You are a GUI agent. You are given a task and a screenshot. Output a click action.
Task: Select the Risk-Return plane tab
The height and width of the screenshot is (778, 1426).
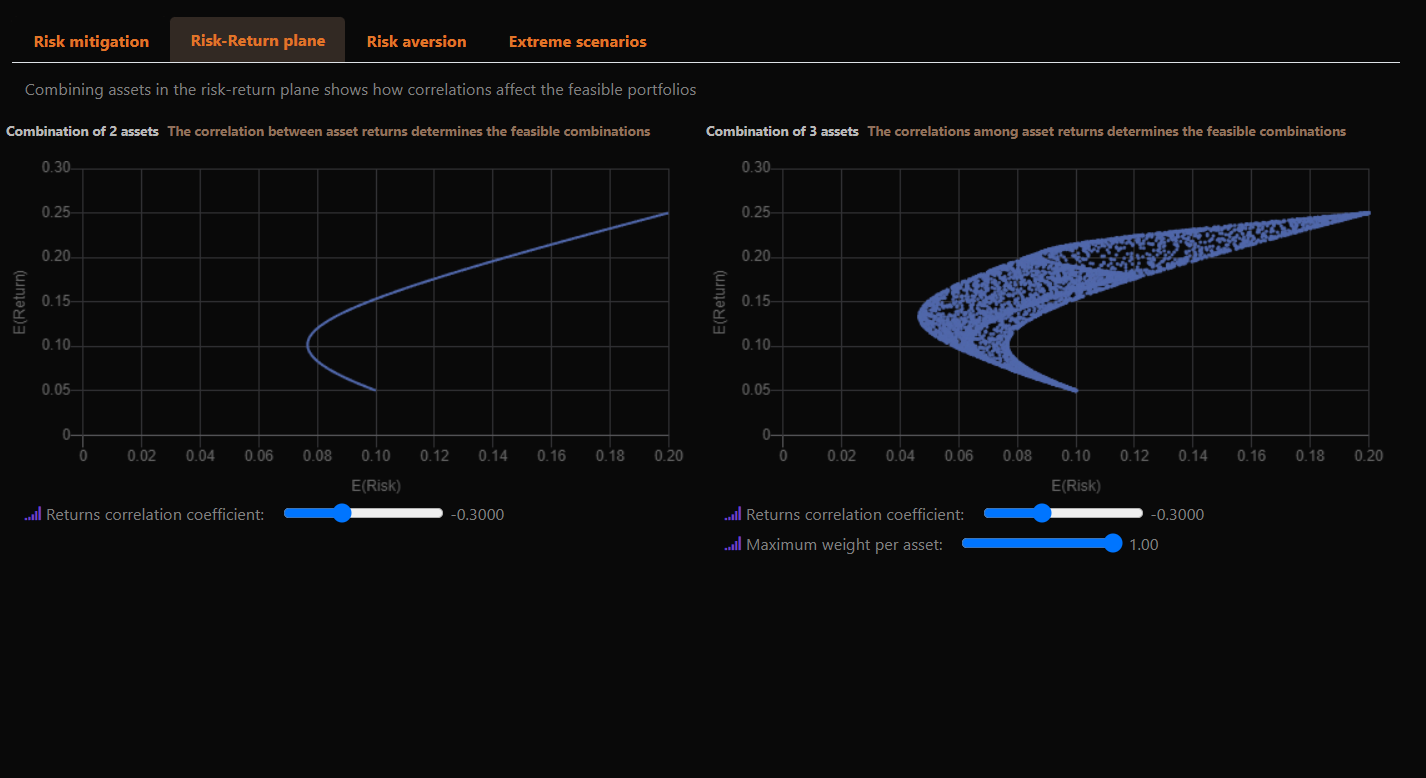tap(257, 41)
